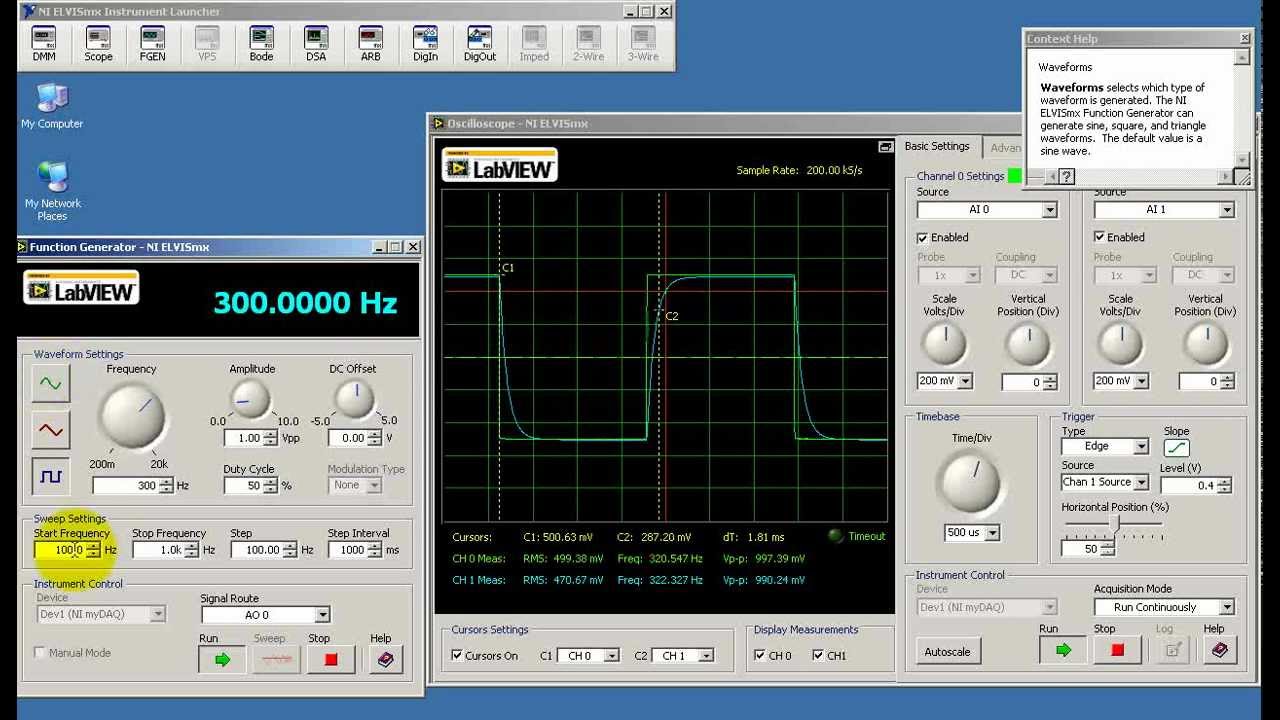Toggle the trigger Slope rising-edge button
The image size is (1280, 720).
point(1177,447)
